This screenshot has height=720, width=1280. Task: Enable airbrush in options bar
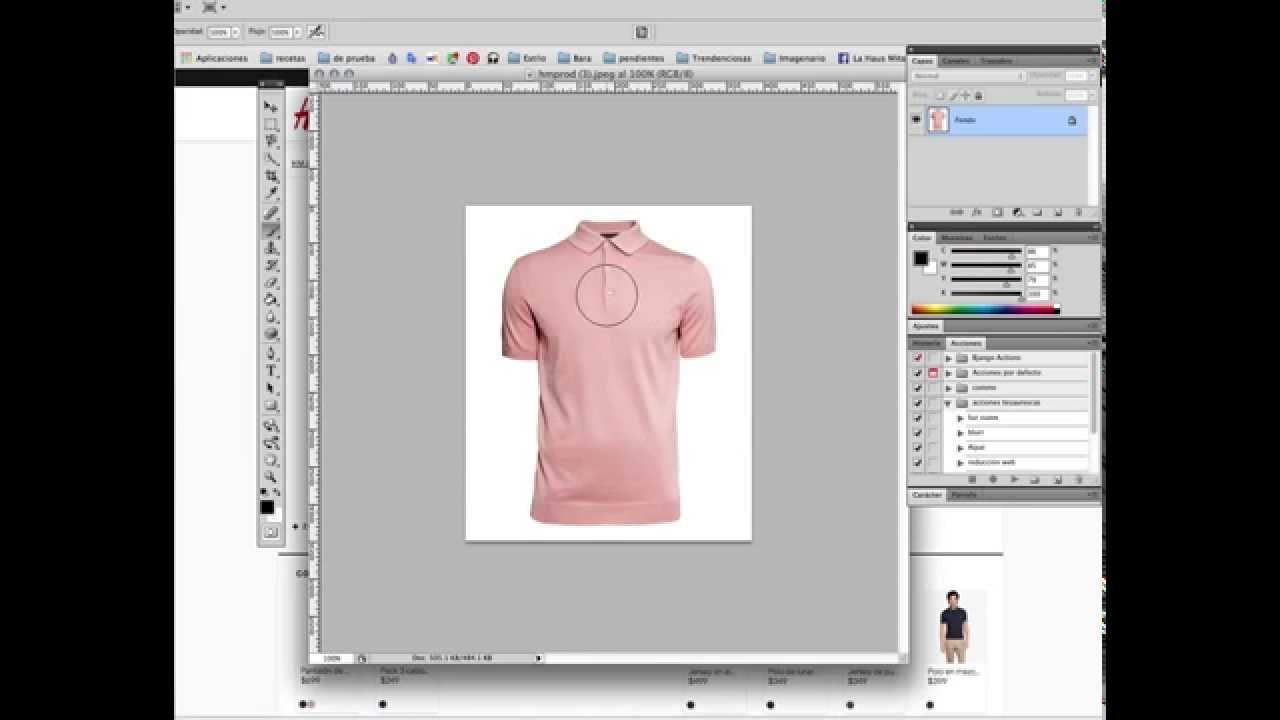pyautogui.click(x=315, y=32)
